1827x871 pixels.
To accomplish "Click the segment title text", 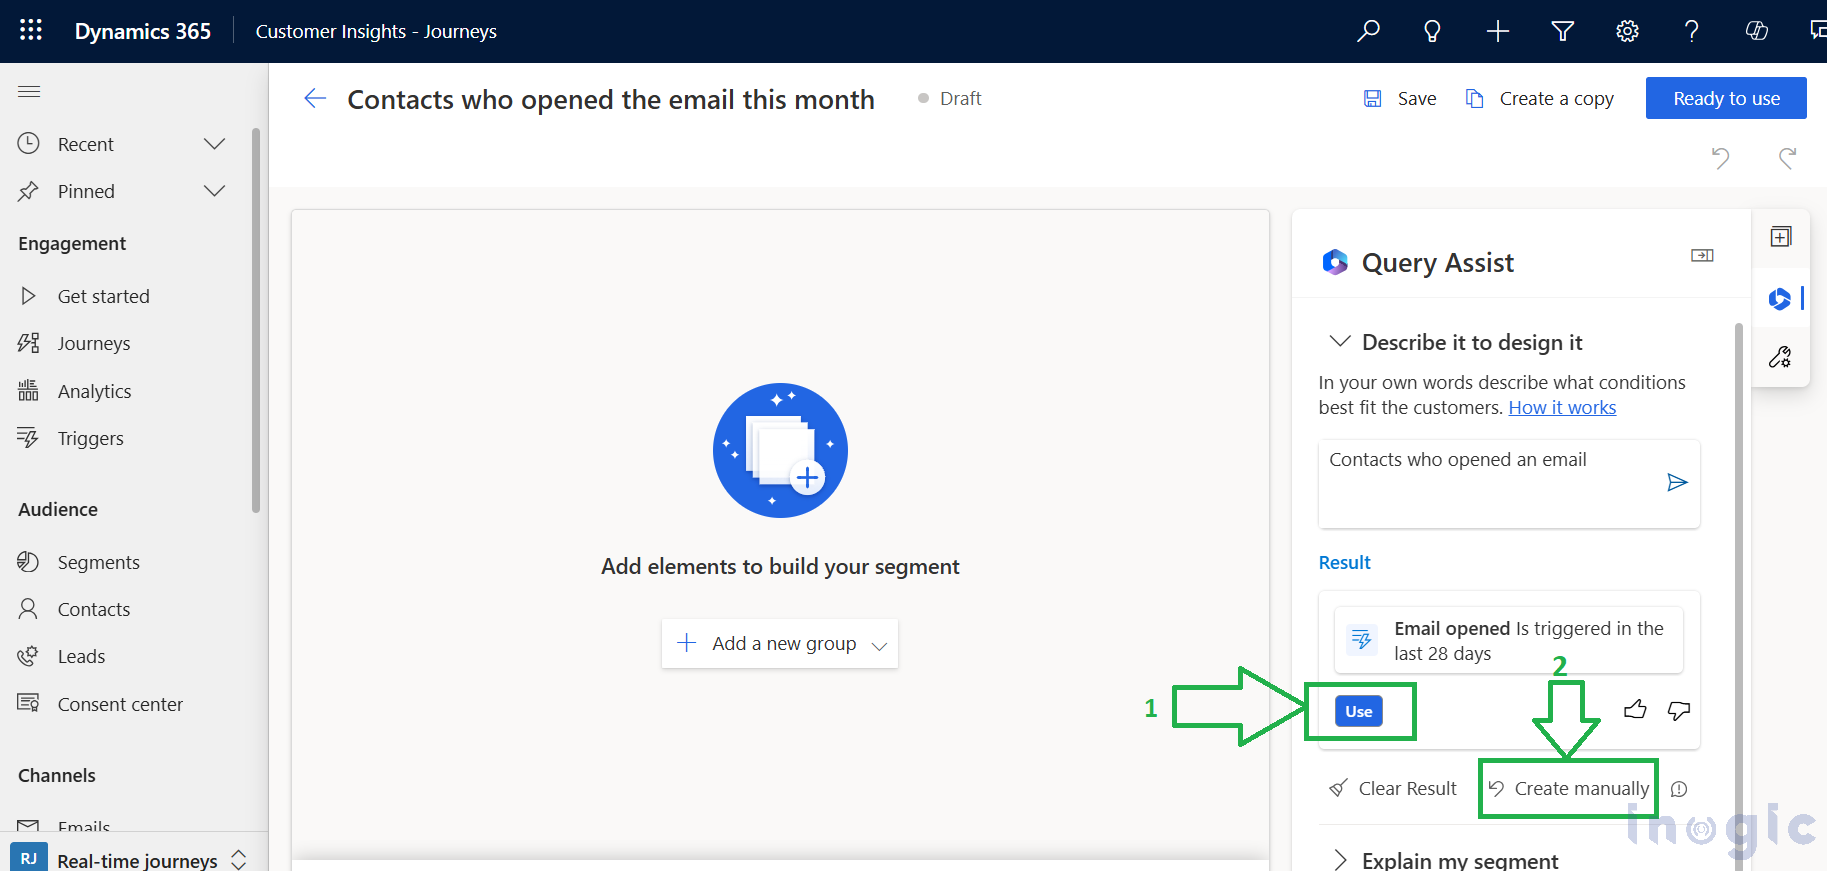I will (x=611, y=99).
